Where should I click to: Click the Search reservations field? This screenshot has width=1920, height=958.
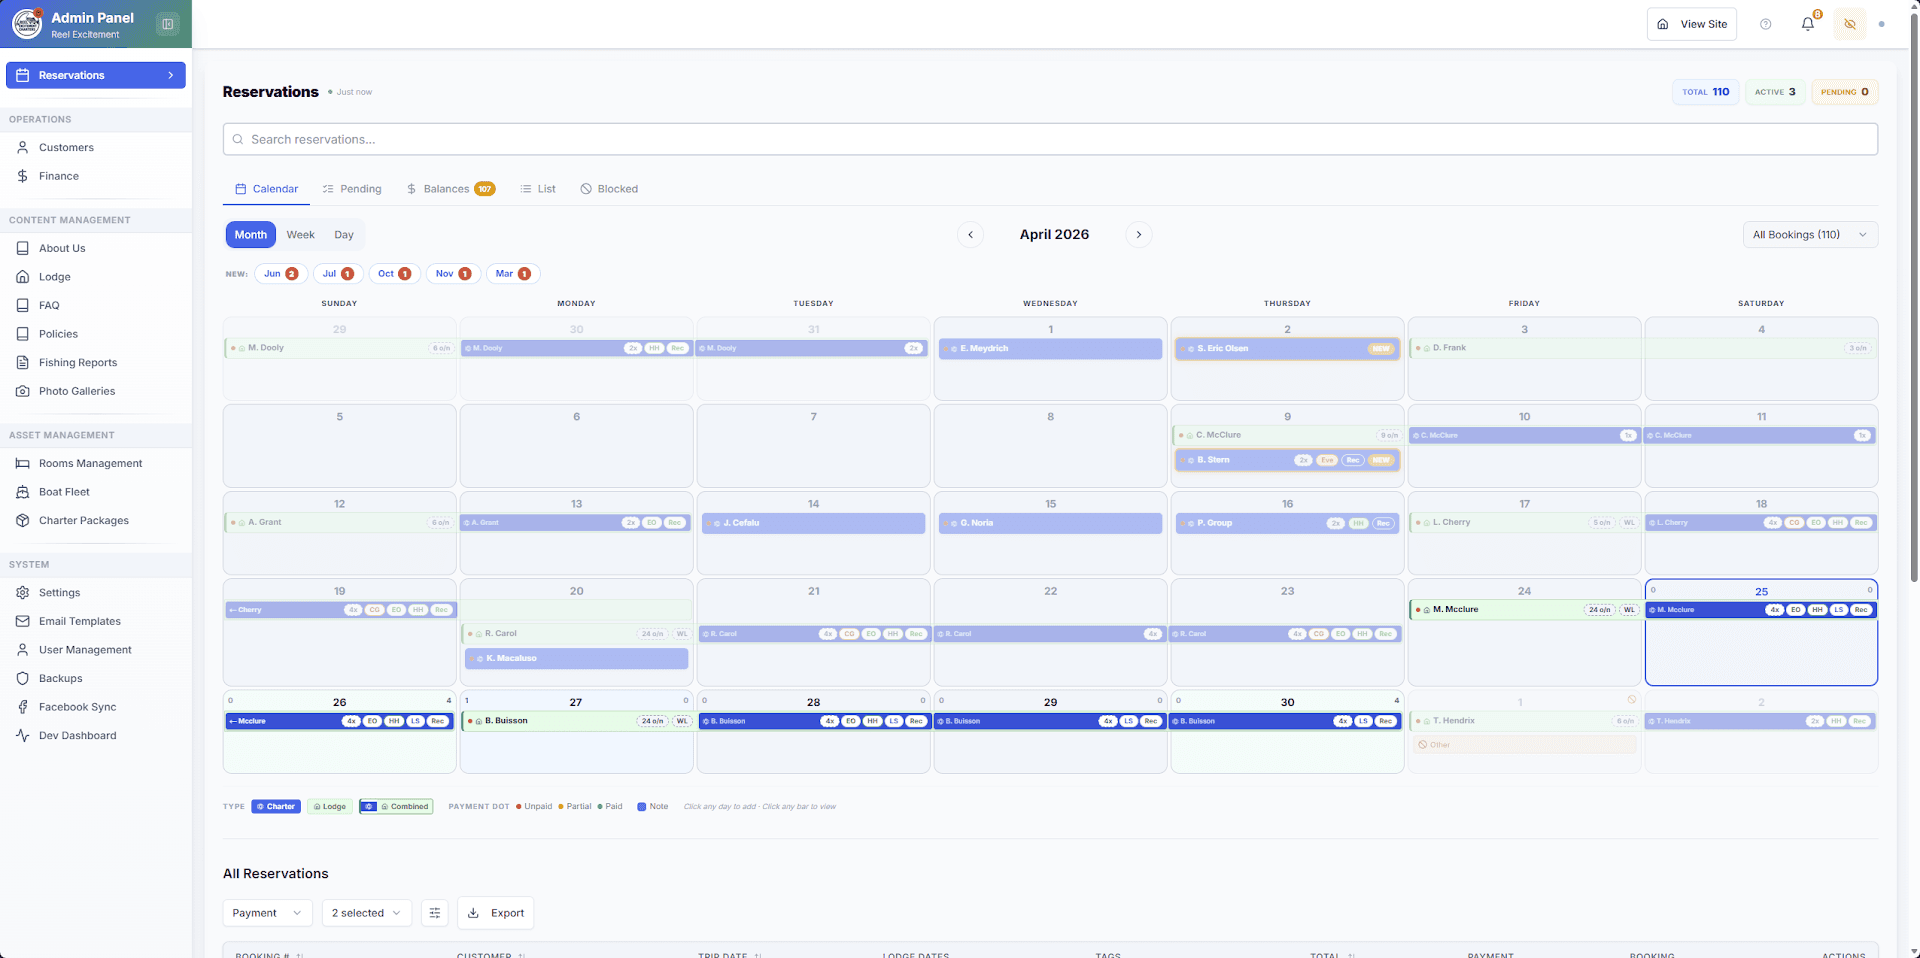pos(1050,139)
